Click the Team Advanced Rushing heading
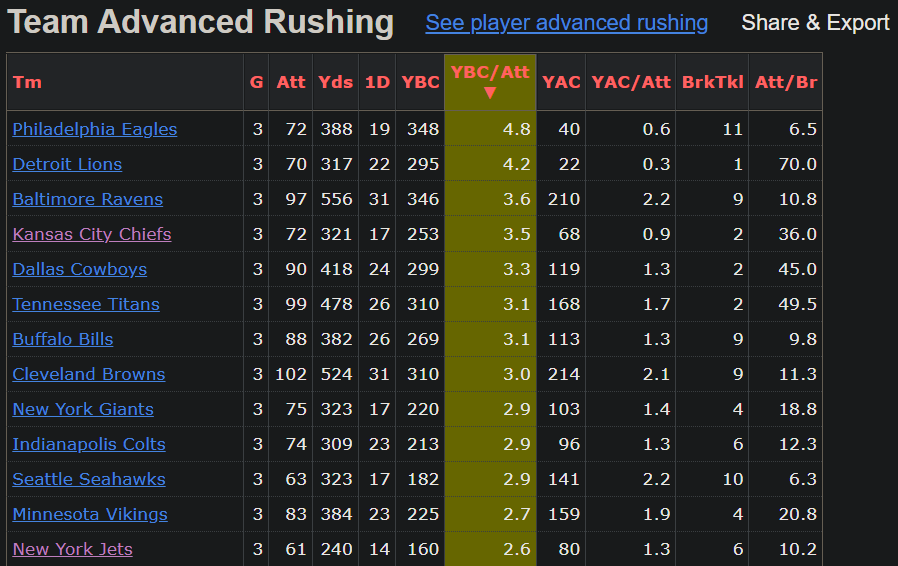898x566 pixels. click(200, 22)
